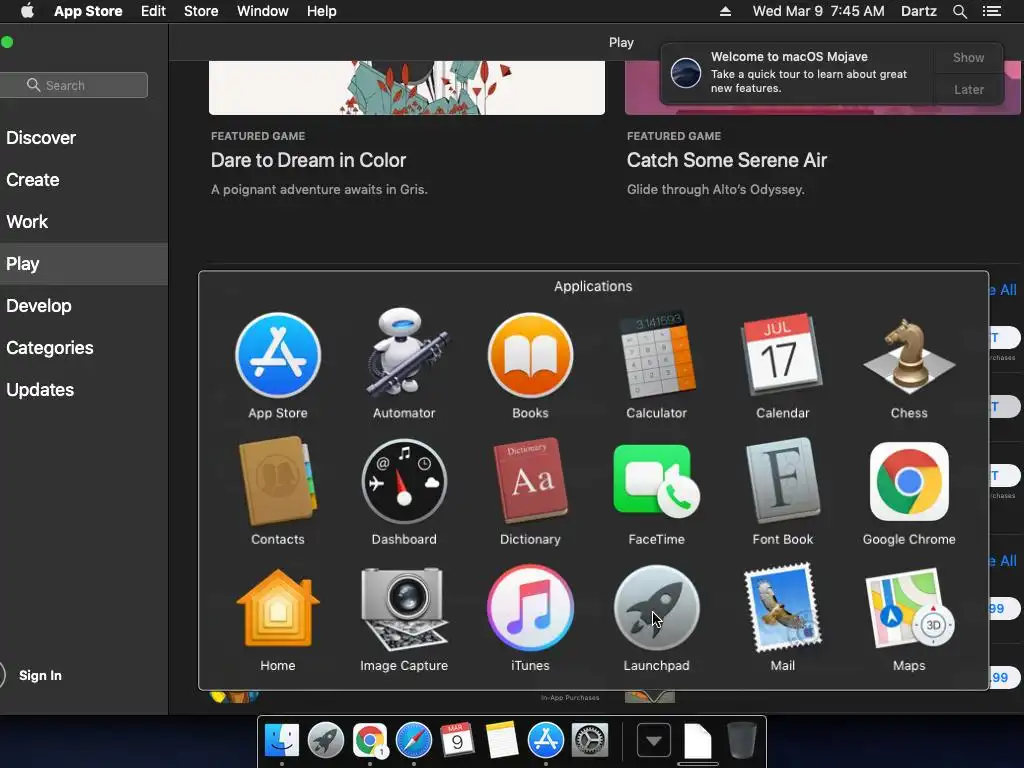Image resolution: width=1024 pixels, height=768 pixels.
Task: Open the Dictionary app
Action: click(x=530, y=481)
